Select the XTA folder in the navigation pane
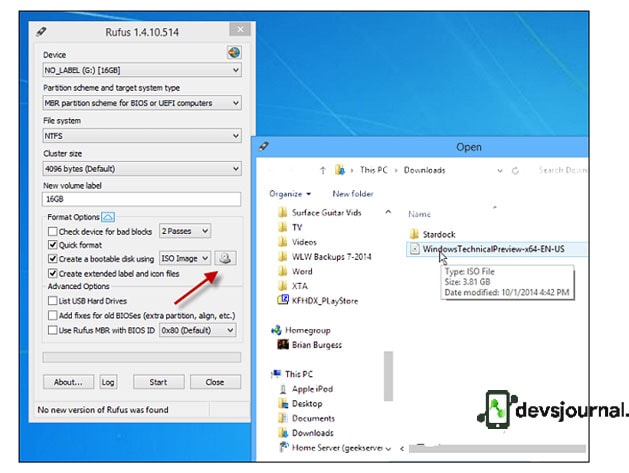The height and width of the screenshot is (473, 629). [x=293, y=286]
